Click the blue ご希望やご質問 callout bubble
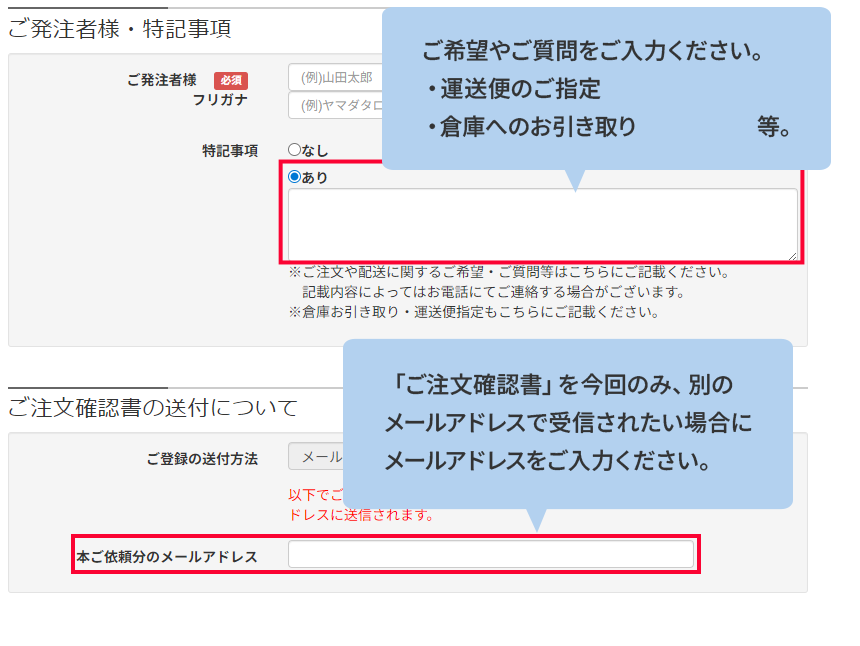 [606, 88]
